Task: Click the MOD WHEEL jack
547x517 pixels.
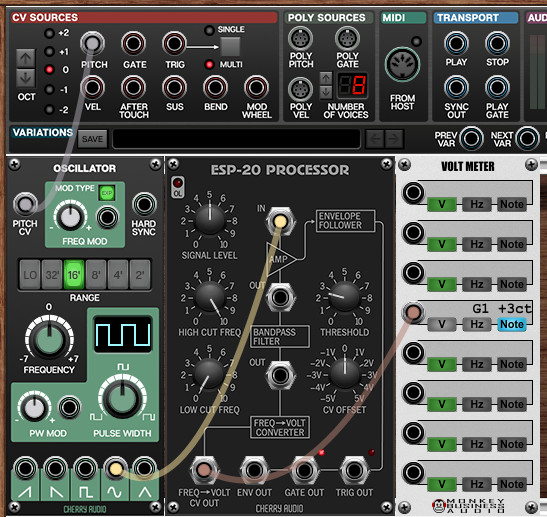Action: (x=256, y=88)
